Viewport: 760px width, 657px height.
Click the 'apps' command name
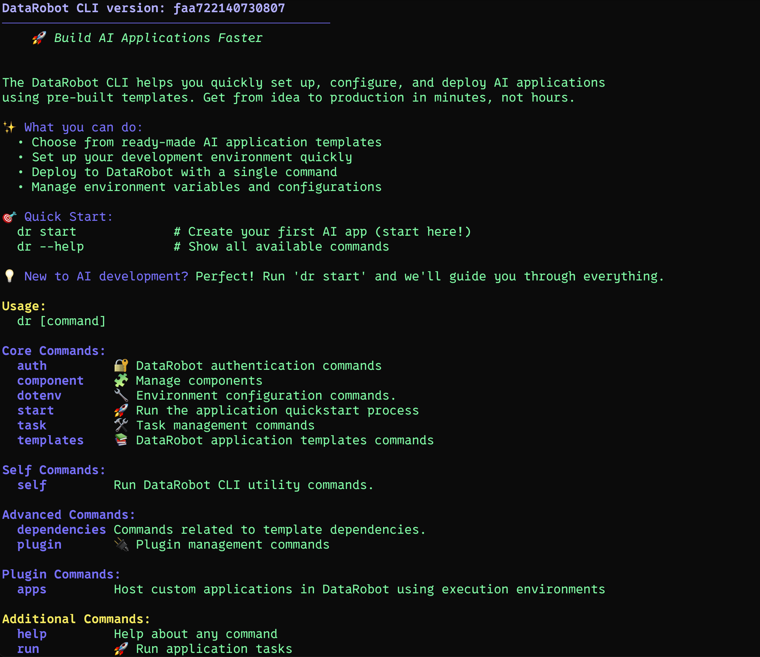click(32, 590)
